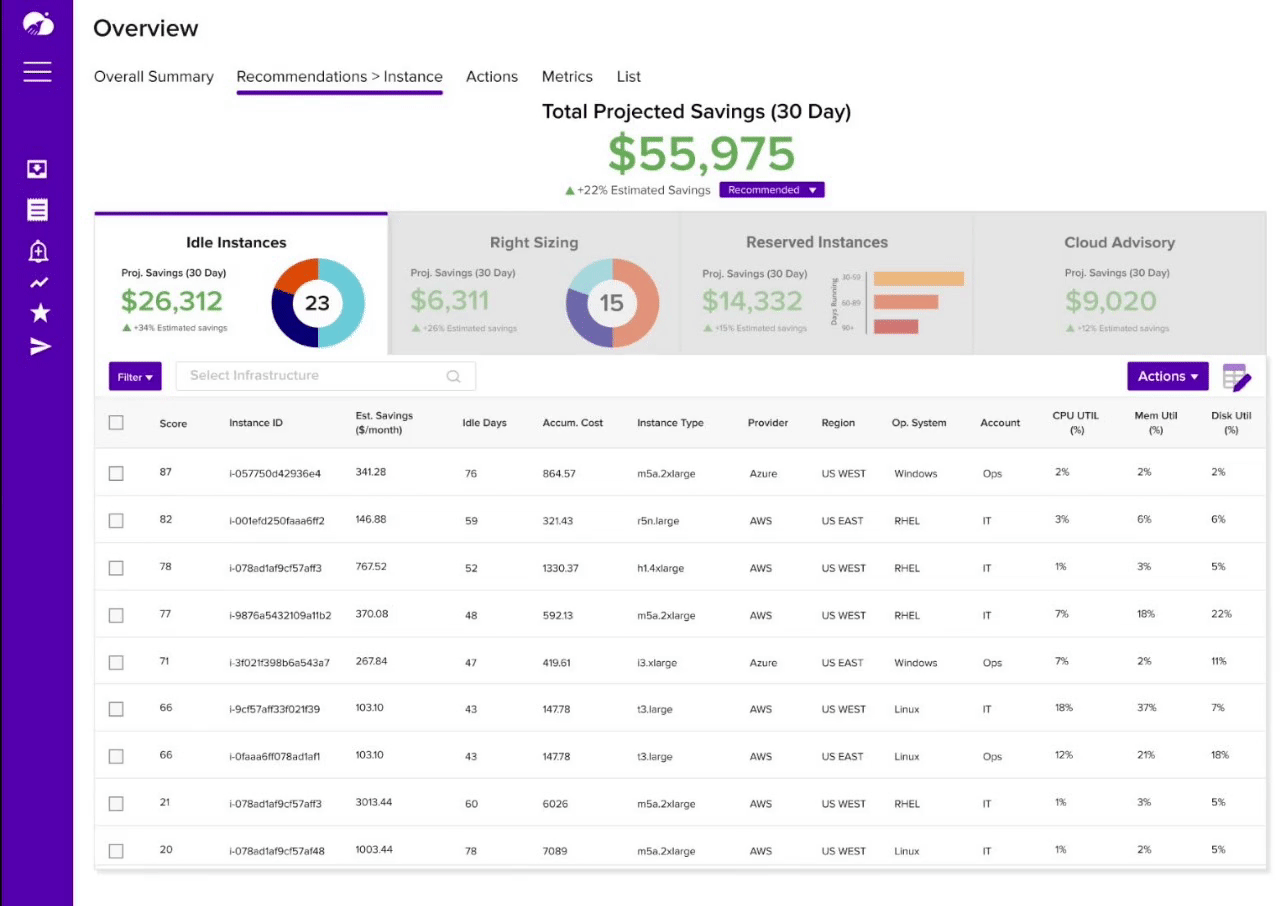1280x906 pixels.
Task: Click the Select Infrastructure search field
Action: [x=326, y=376]
